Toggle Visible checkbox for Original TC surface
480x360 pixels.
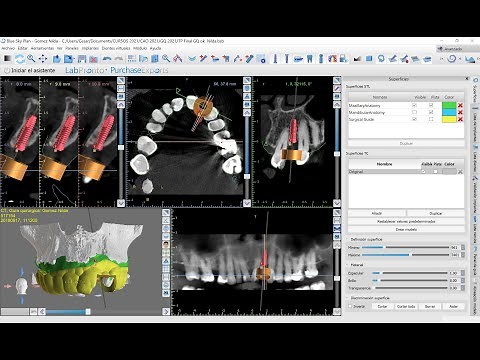click(423, 172)
